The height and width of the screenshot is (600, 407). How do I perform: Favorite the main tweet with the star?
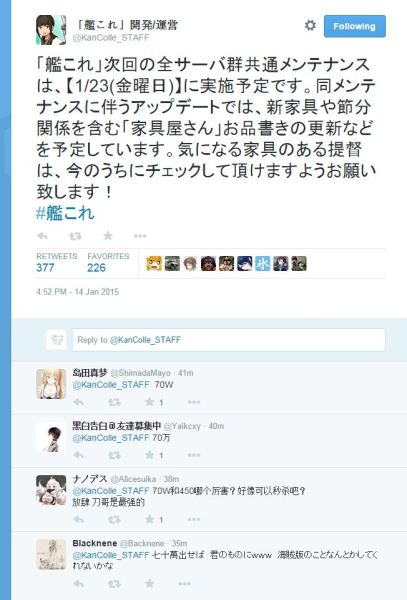[x=108, y=235]
